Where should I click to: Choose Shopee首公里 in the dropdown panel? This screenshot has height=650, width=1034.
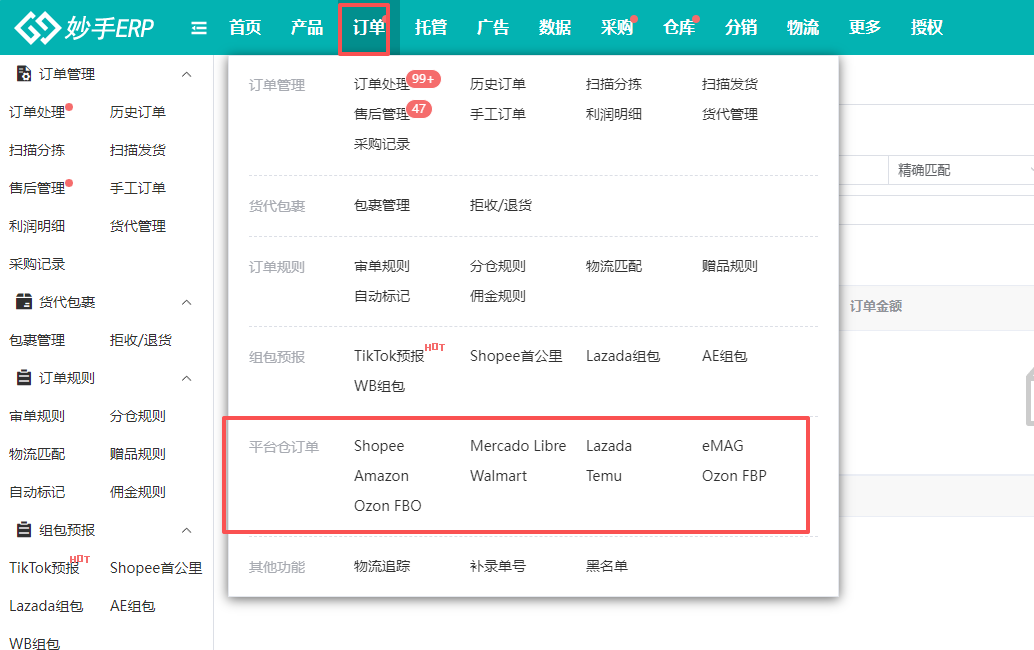point(516,356)
